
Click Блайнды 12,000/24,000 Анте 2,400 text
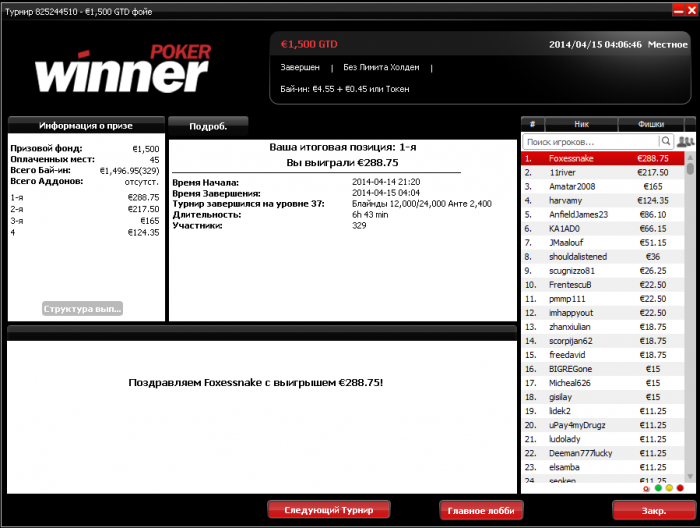(422, 204)
